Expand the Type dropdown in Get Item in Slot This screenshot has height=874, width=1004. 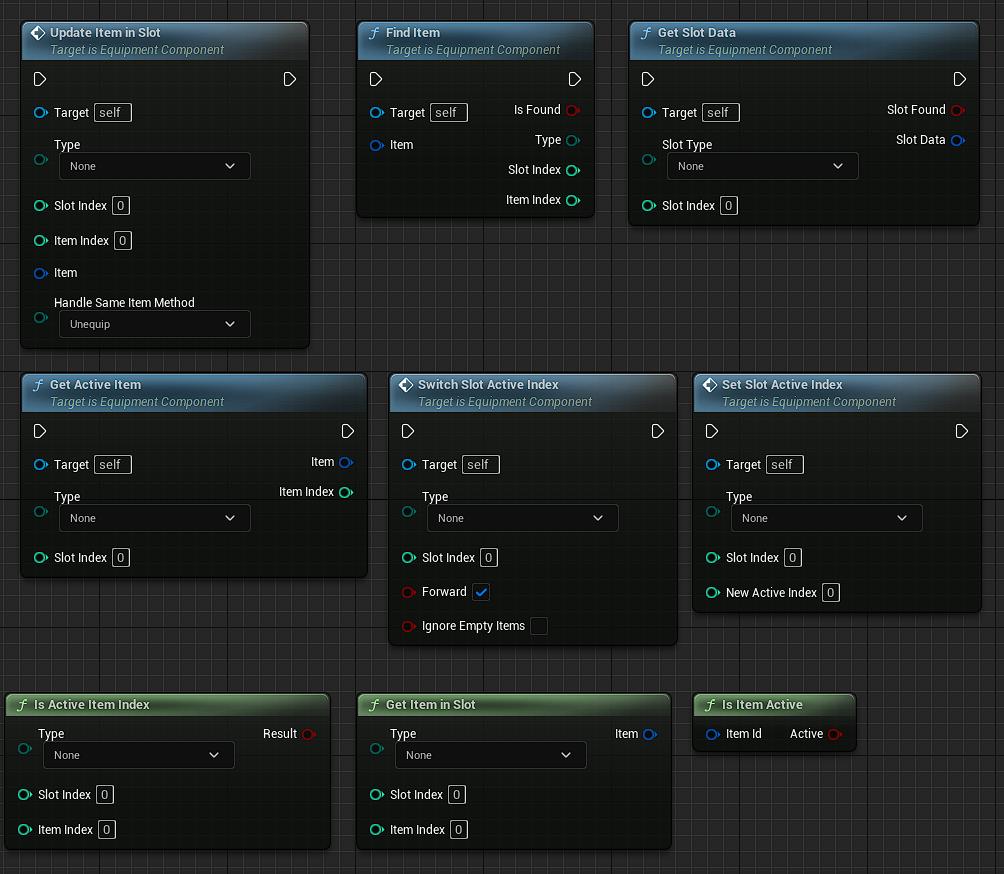490,755
